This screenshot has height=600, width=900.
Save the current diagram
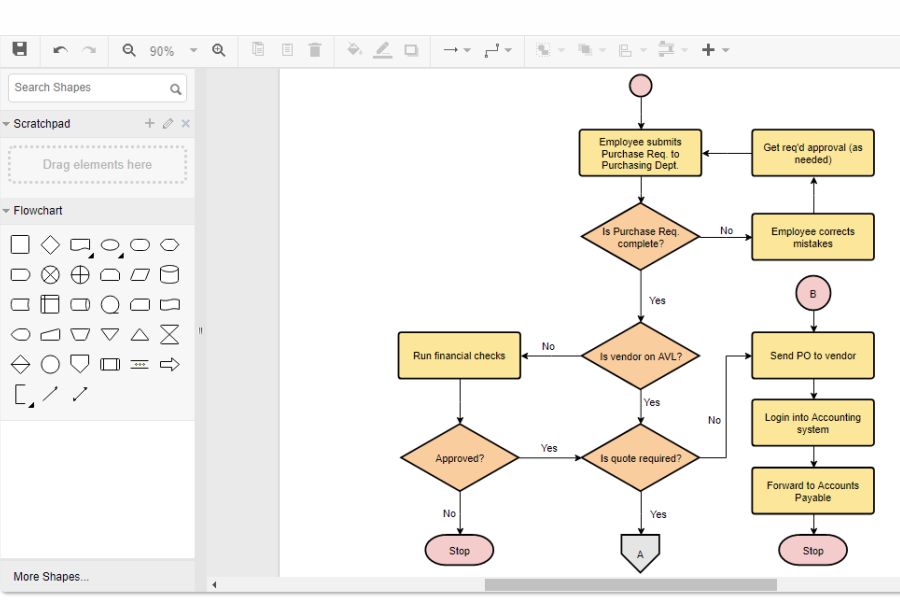pyautogui.click(x=18, y=48)
